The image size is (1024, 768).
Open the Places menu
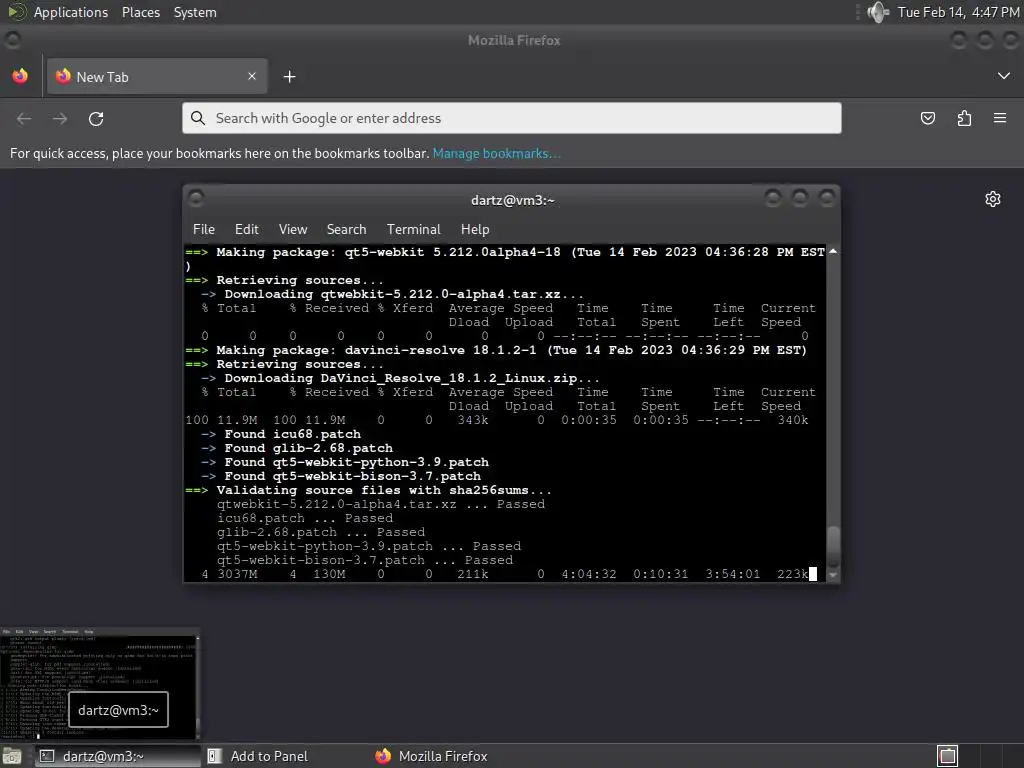(140, 12)
